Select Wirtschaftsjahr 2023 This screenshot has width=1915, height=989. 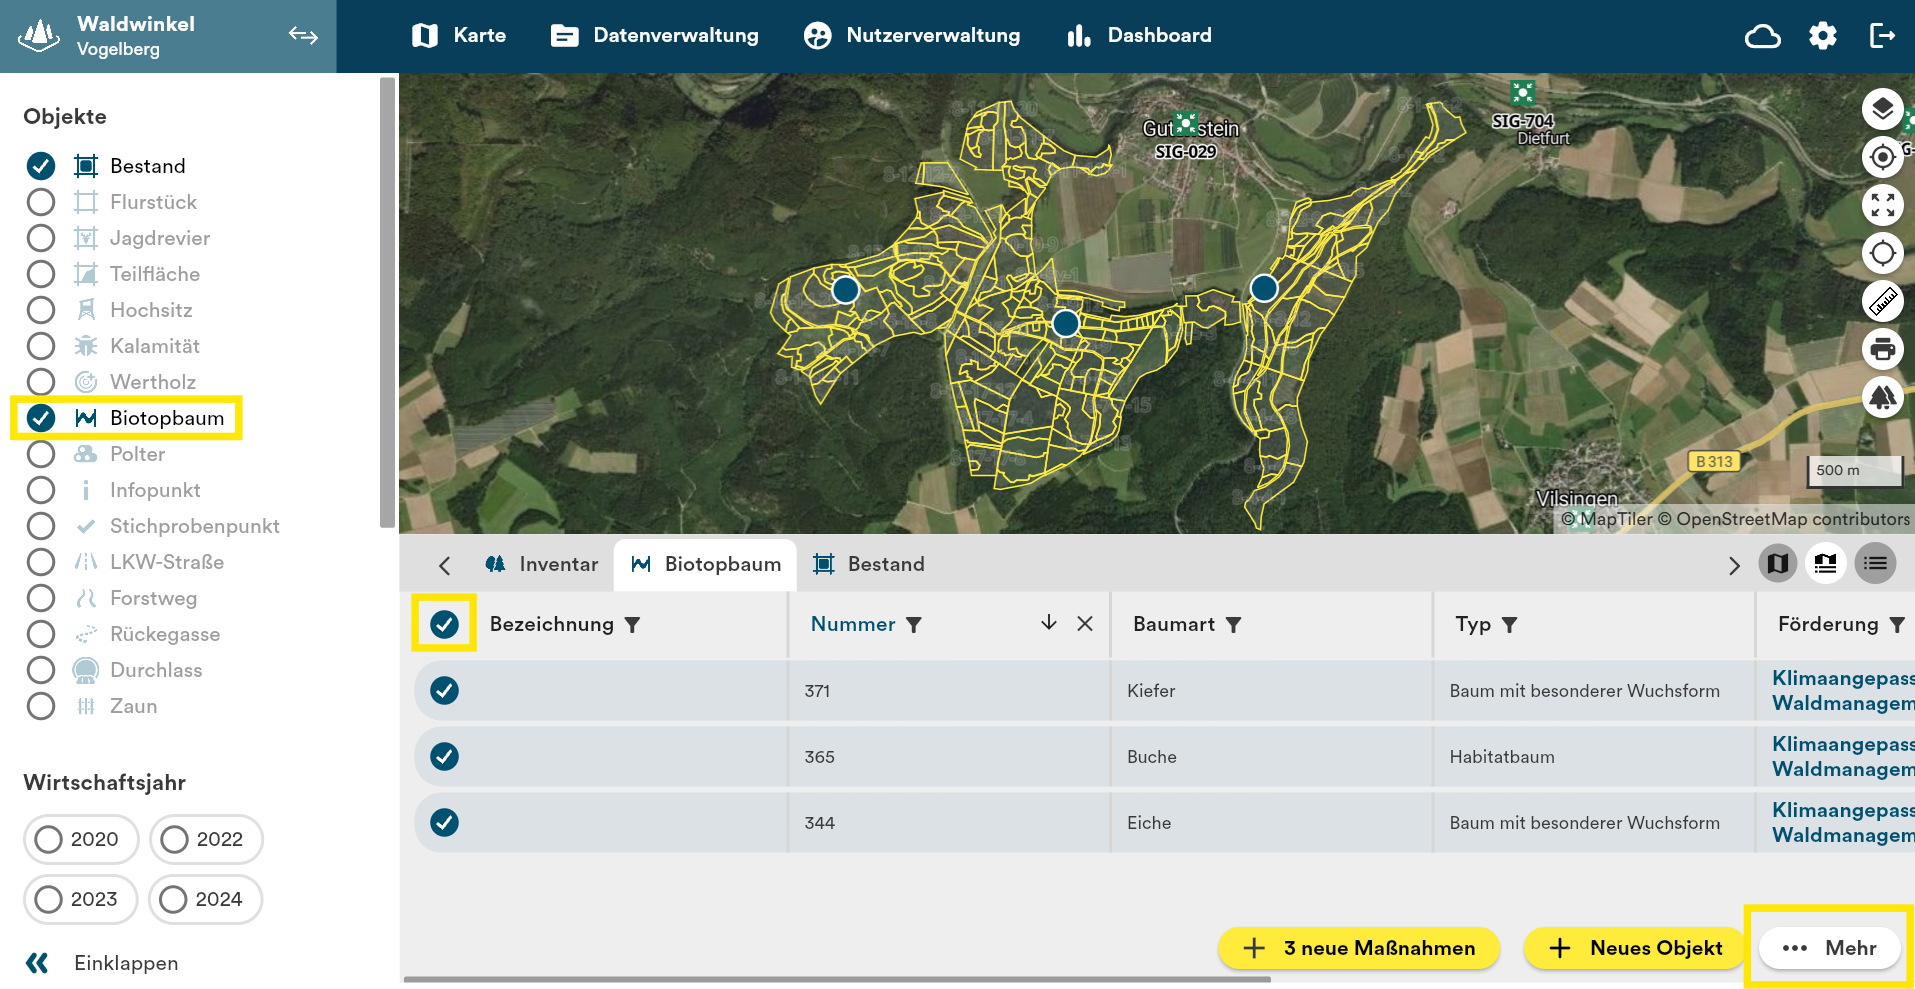49,899
